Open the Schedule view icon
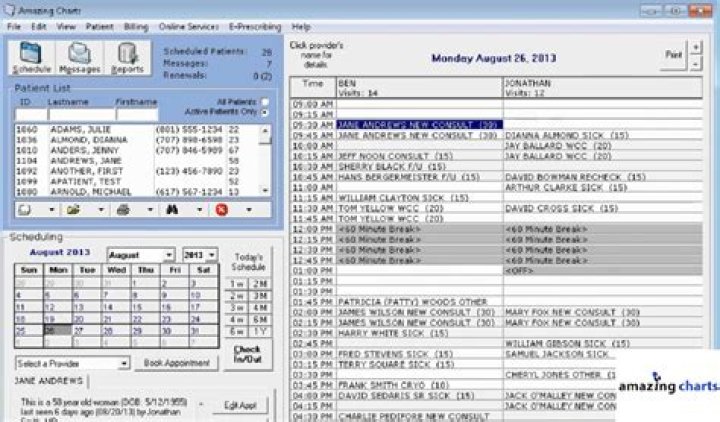 (x=33, y=59)
